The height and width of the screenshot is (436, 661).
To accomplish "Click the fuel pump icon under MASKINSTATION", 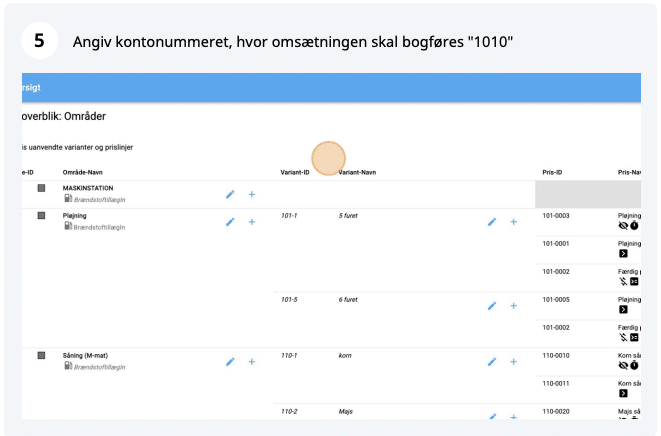I will [x=68, y=198].
